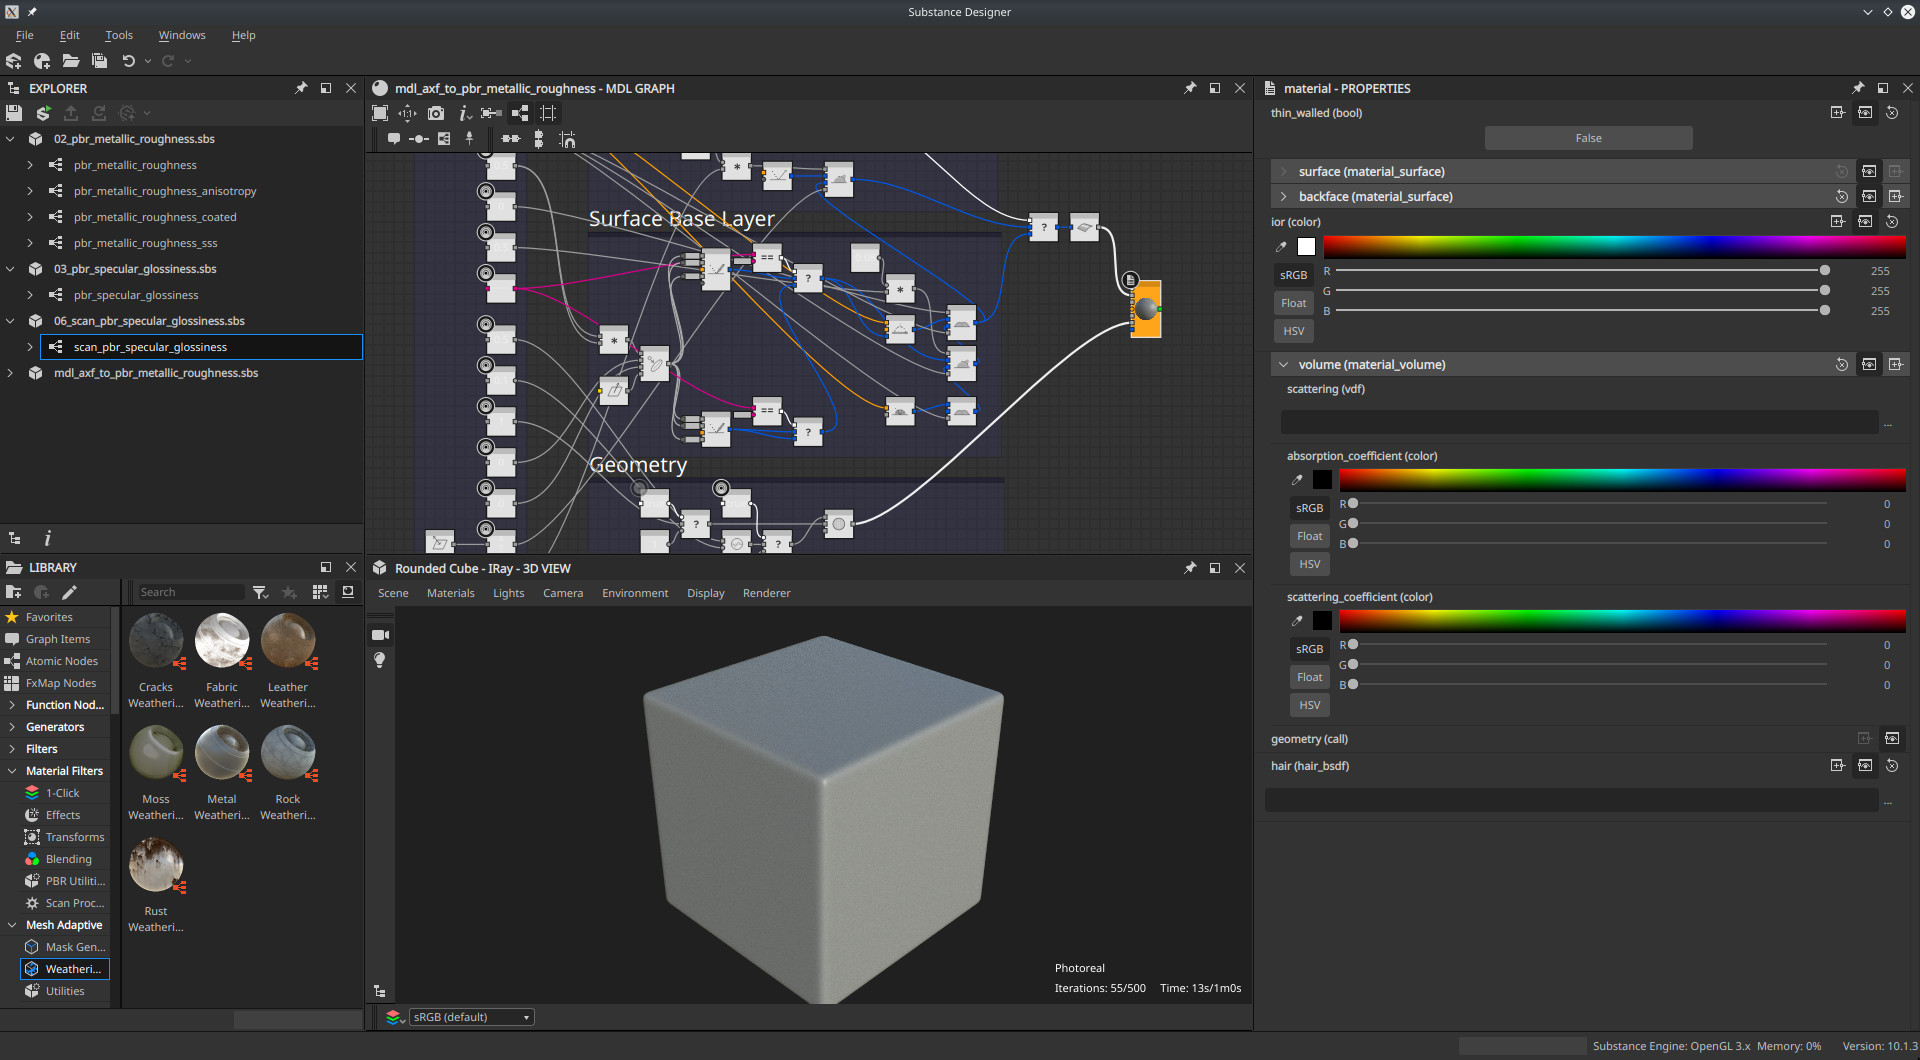Click the absorption_coefficient black color swatch
1920x1060 pixels.
1322,480
